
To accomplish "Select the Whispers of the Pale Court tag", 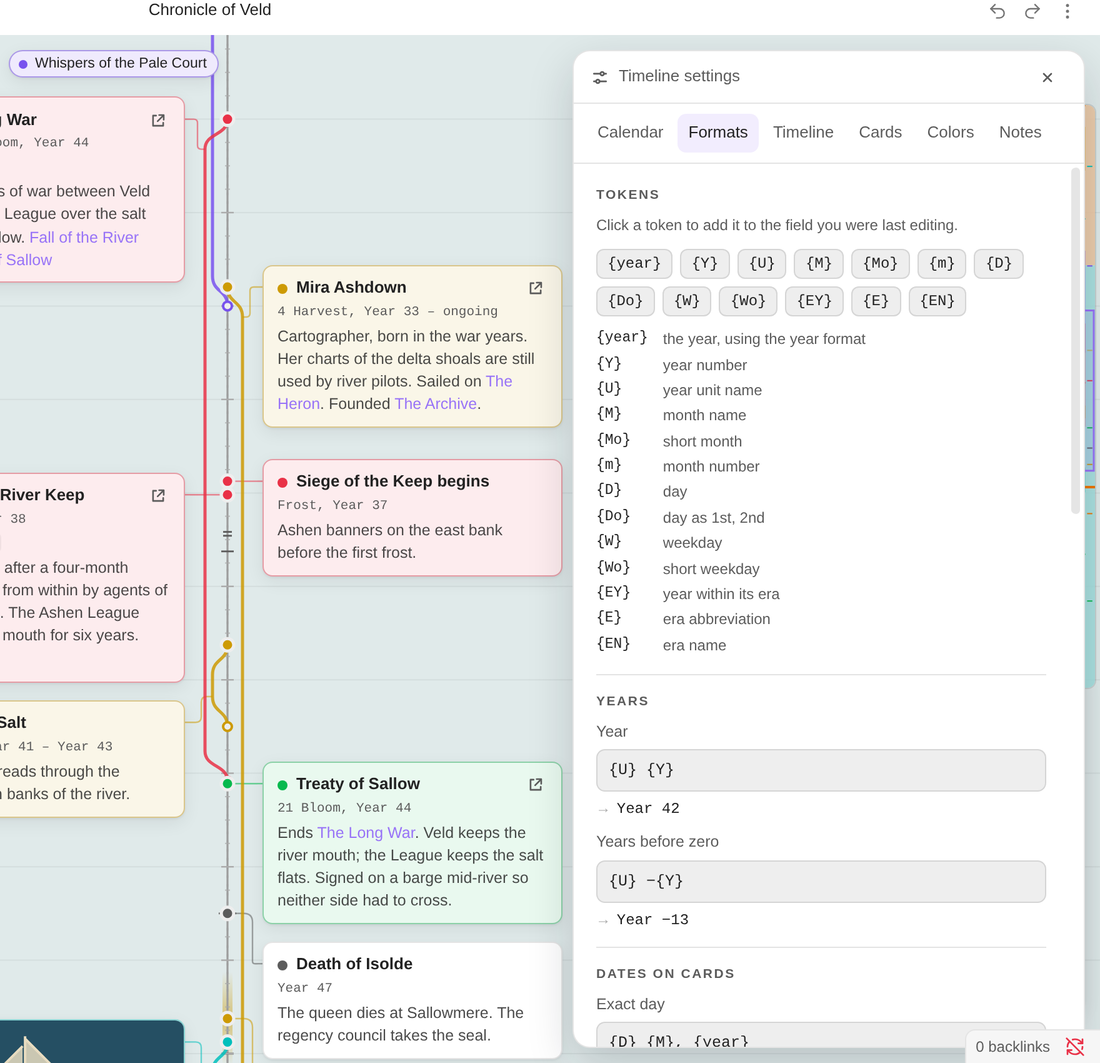I will [113, 63].
